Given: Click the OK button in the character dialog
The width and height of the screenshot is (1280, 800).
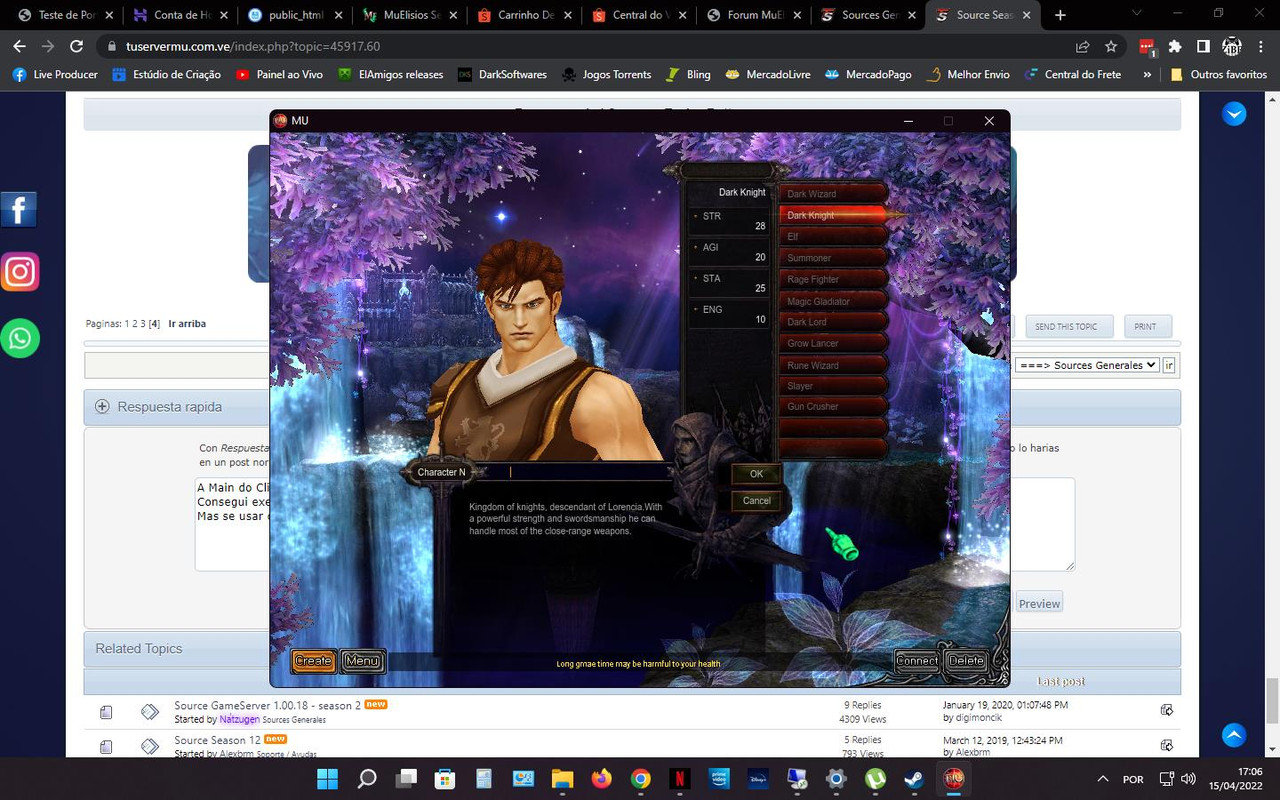Looking at the screenshot, I should tap(756, 474).
